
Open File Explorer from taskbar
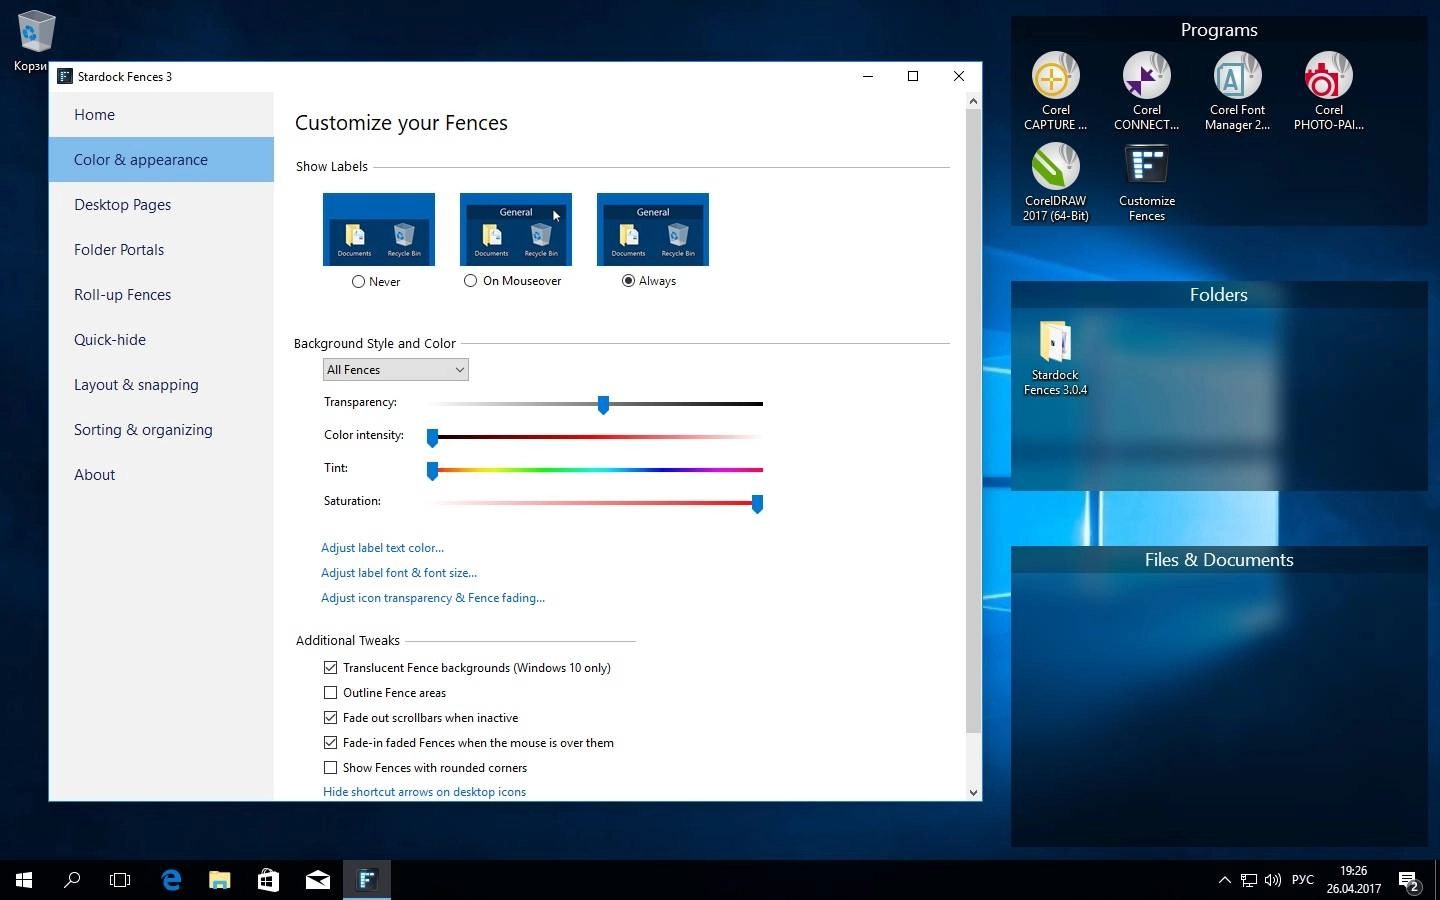coord(219,880)
